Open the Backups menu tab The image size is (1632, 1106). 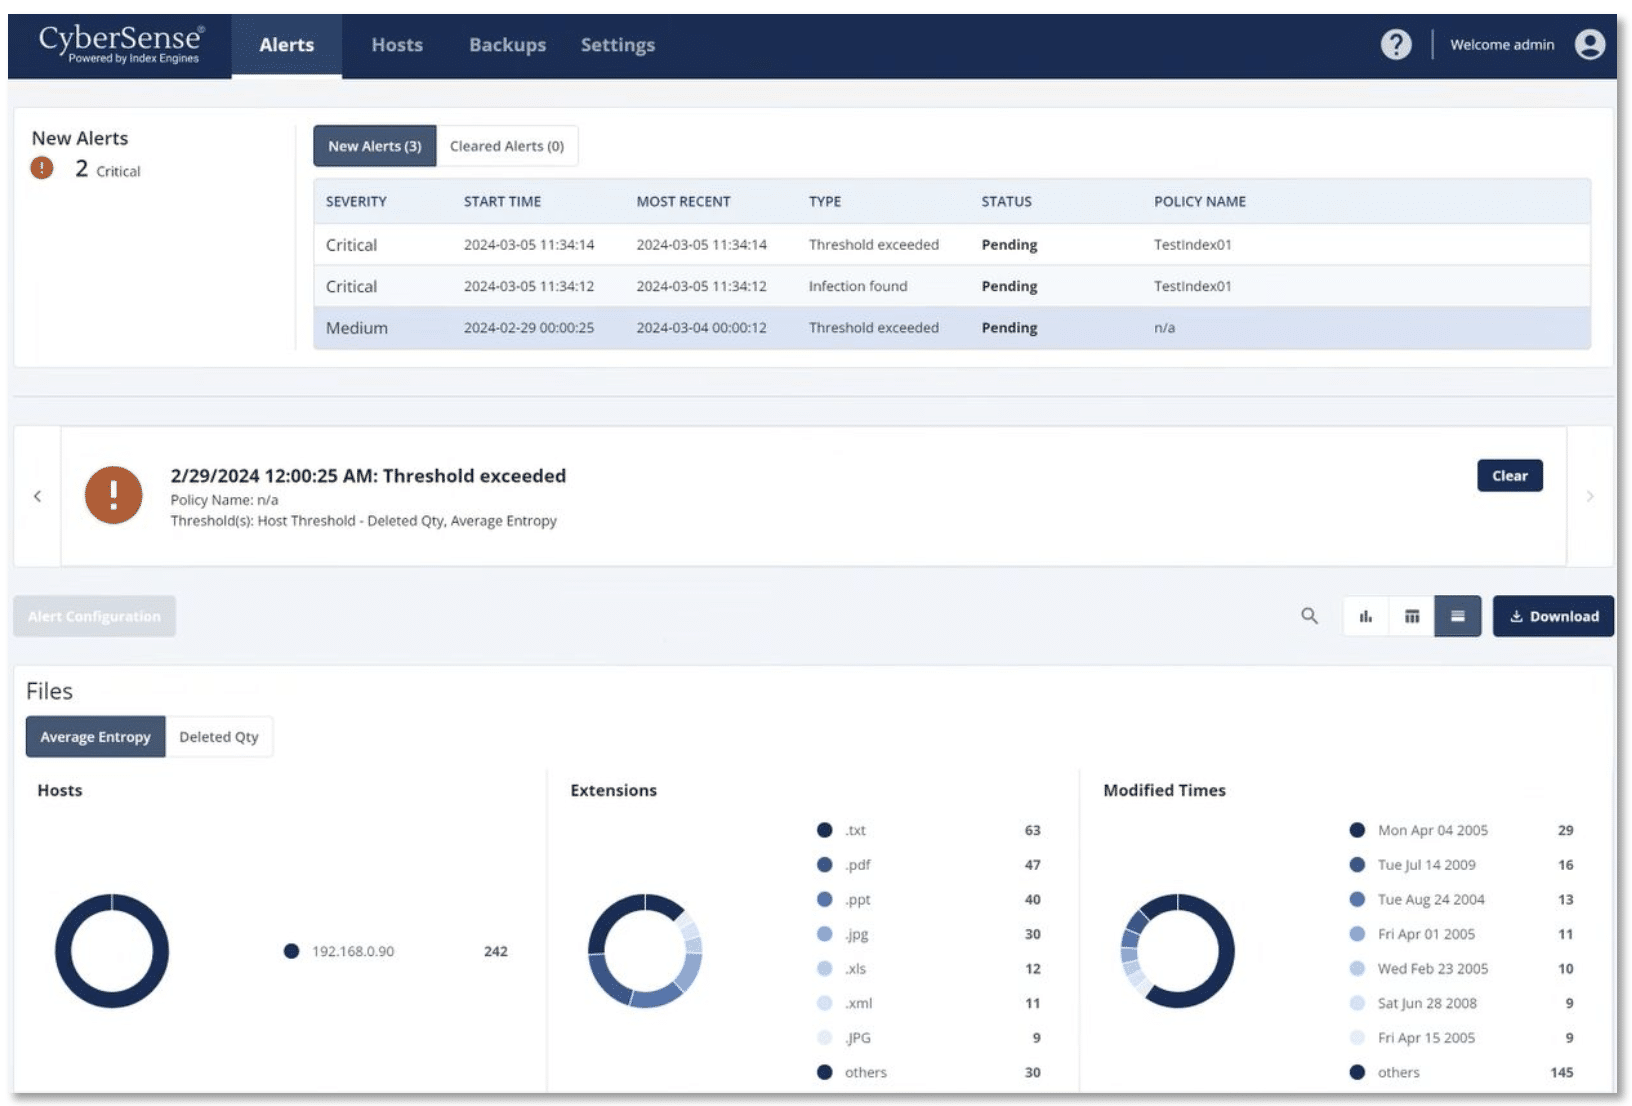[x=507, y=45]
